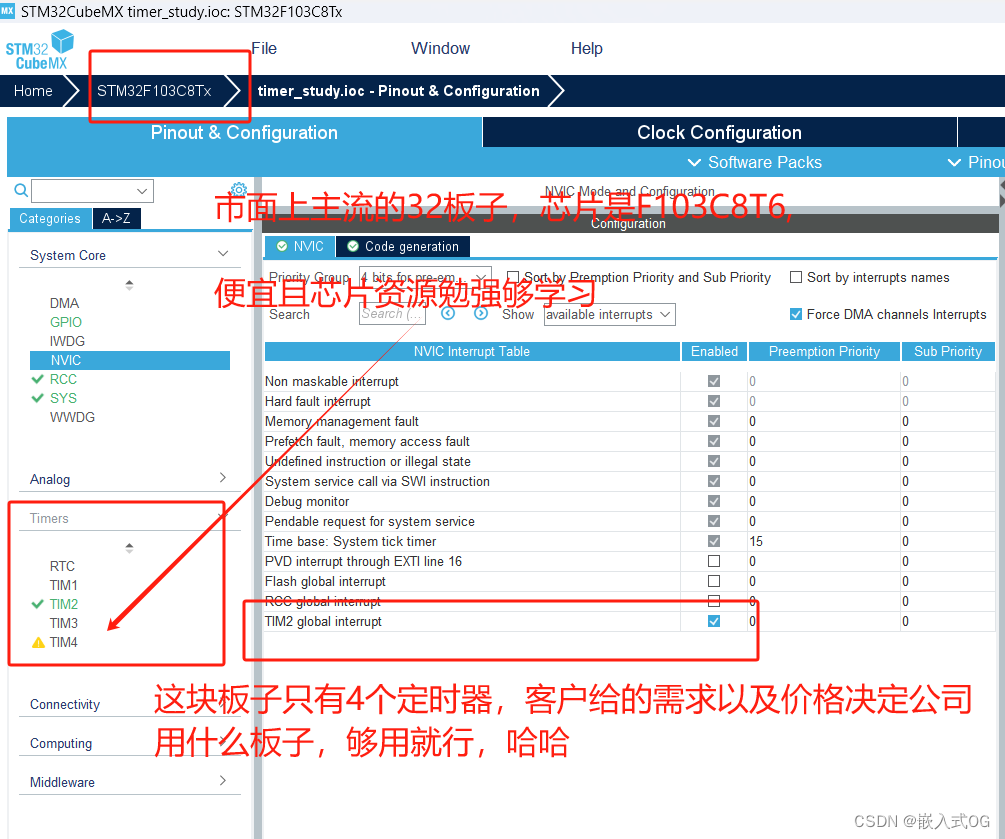Select GPIO in System Core list

(66, 322)
